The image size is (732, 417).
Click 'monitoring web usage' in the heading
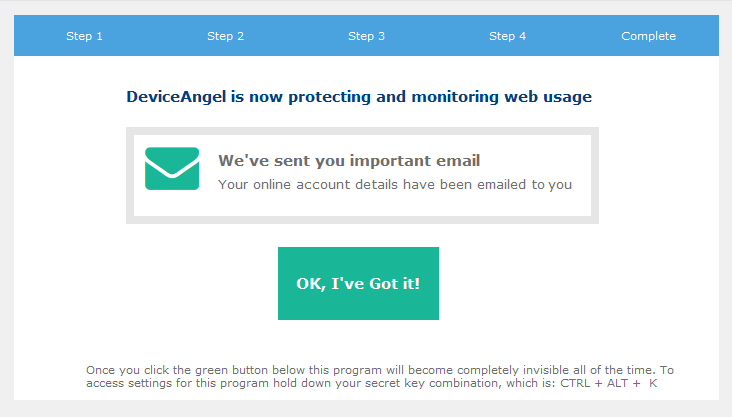[x=501, y=97]
